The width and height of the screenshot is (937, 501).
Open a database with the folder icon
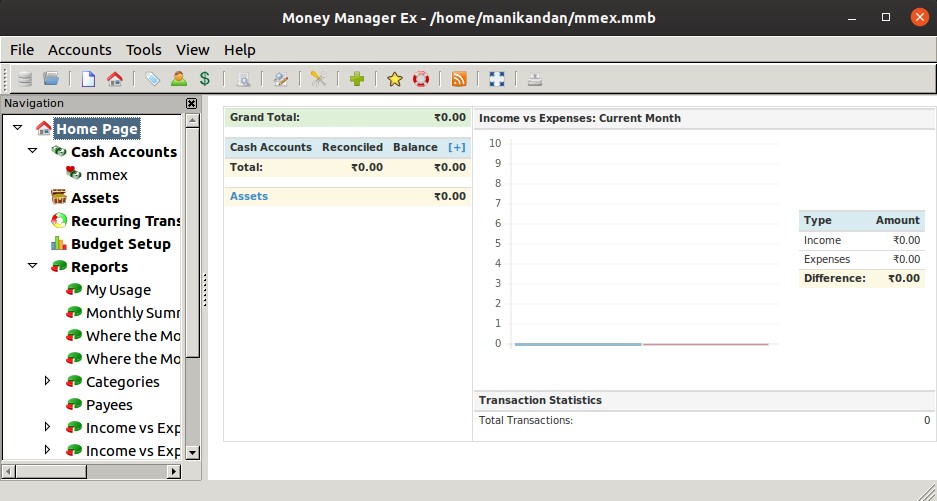(x=51, y=78)
